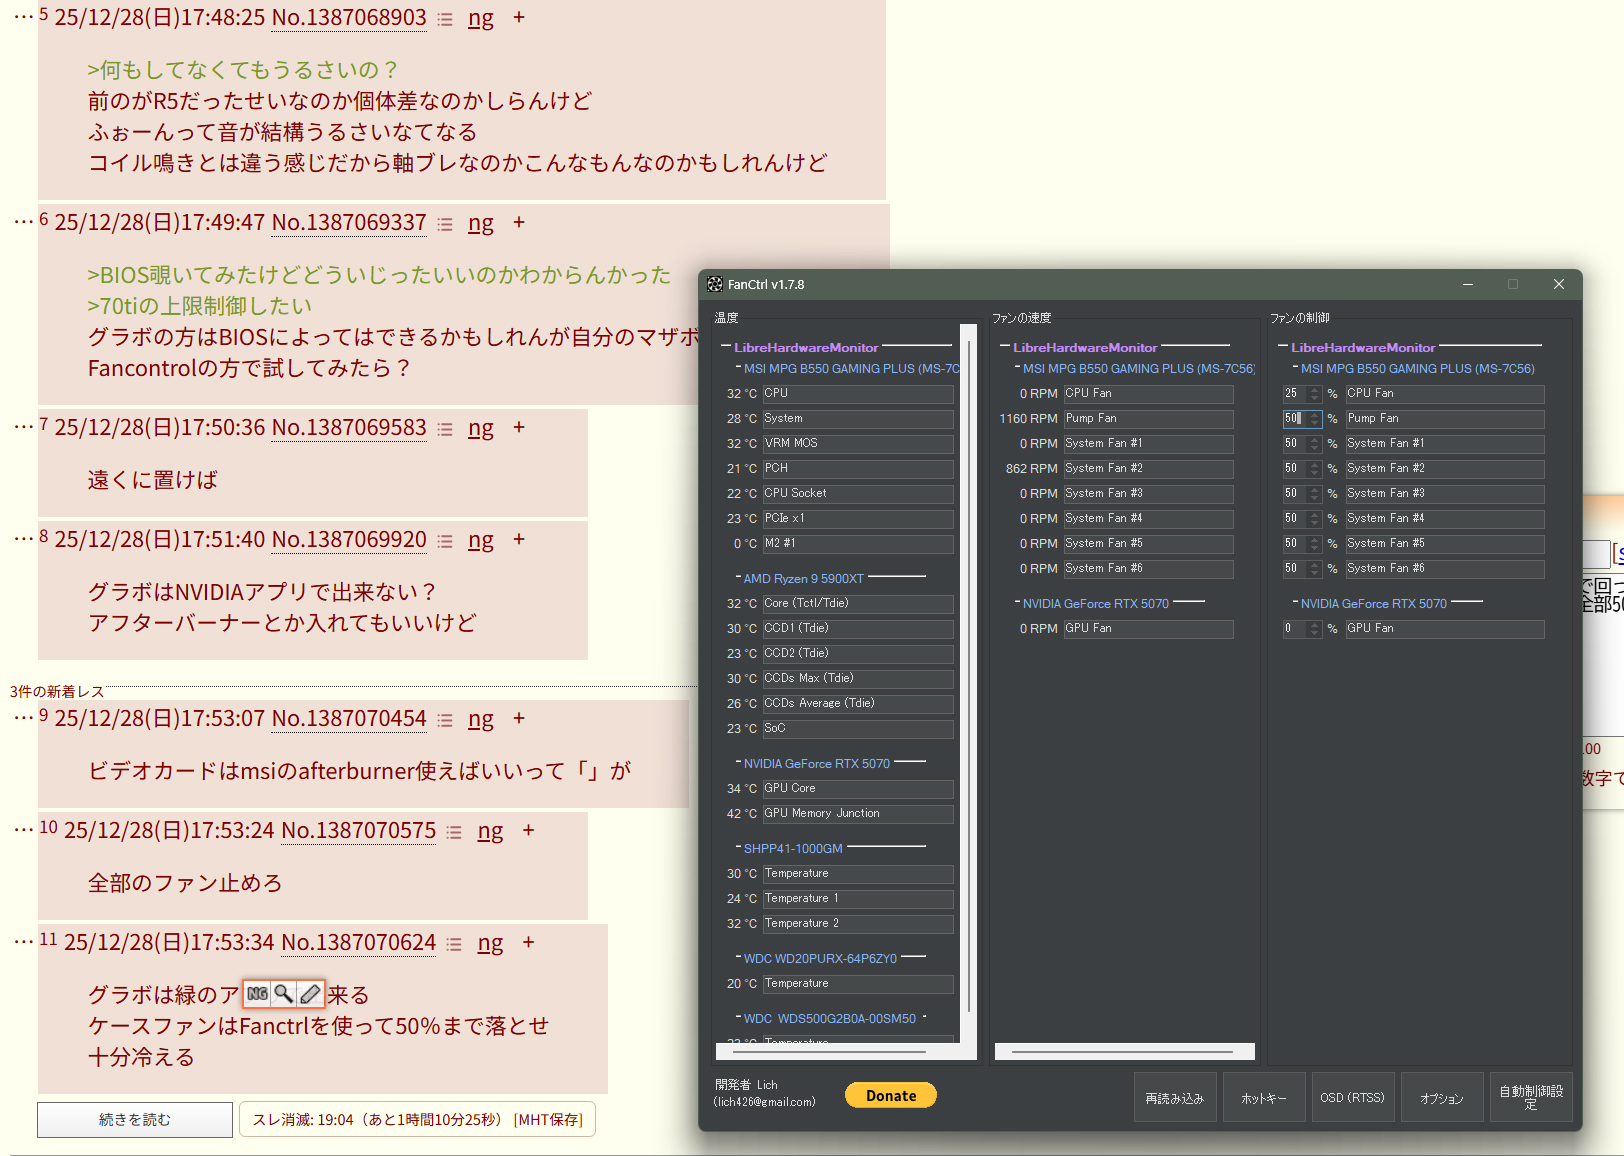Click the magnifier search icon in popup
Screen dimensions: 1624x1156
(284, 994)
